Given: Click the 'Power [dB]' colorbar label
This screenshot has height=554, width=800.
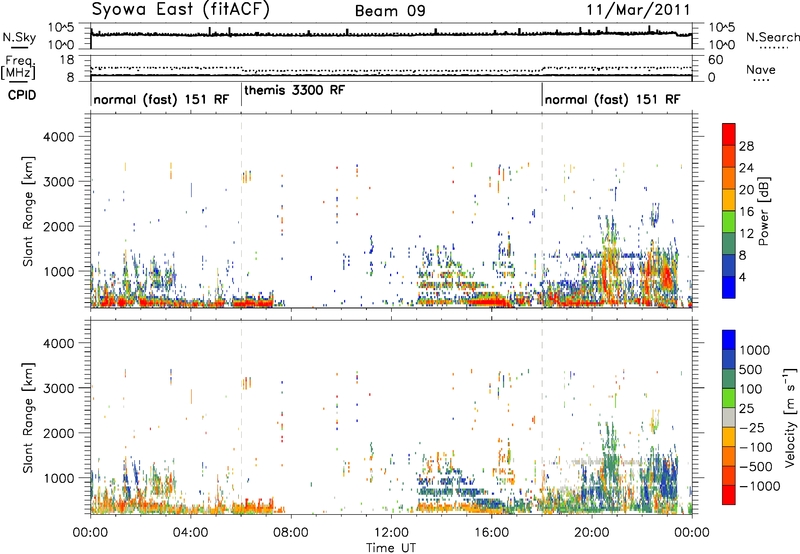Looking at the screenshot, I should (763, 211).
